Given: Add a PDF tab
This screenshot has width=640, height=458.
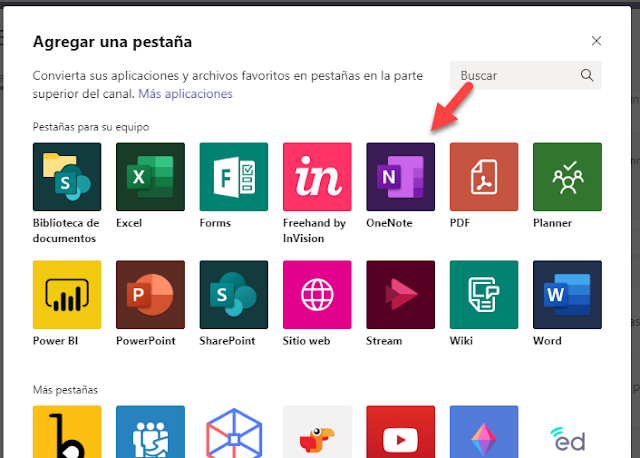Looking at the screenshot, I should pyautogui.click(x=484, y=177).
